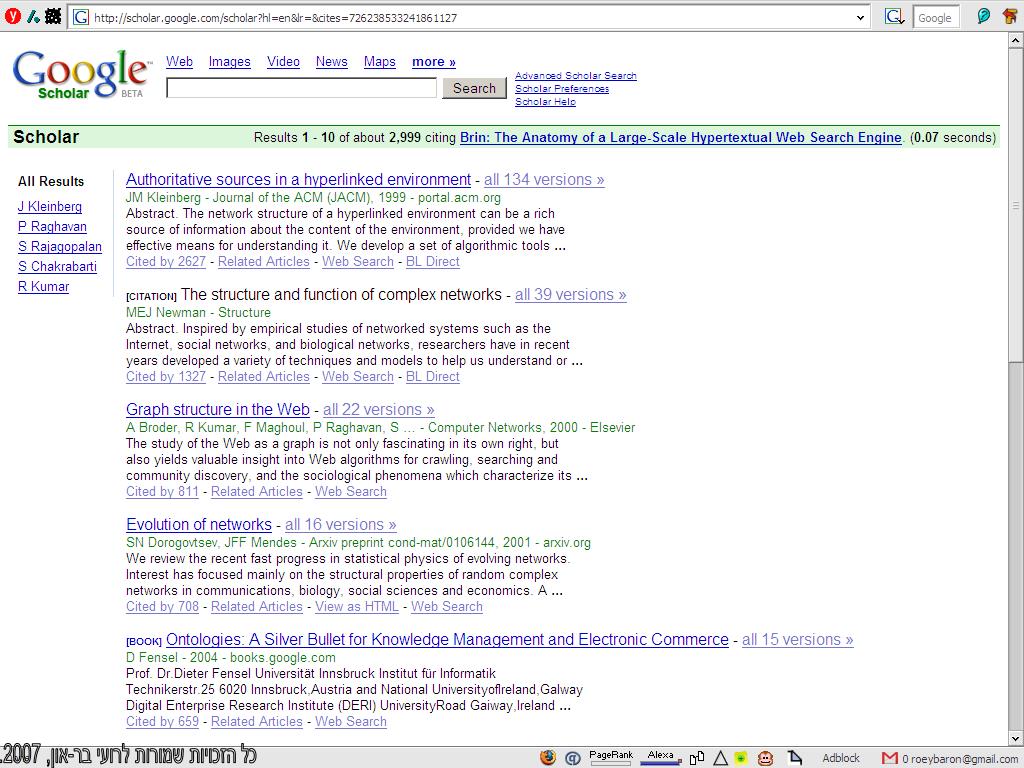Open Related Articles for Newman paper
The image size is (1024, 768).
[264, 376]
